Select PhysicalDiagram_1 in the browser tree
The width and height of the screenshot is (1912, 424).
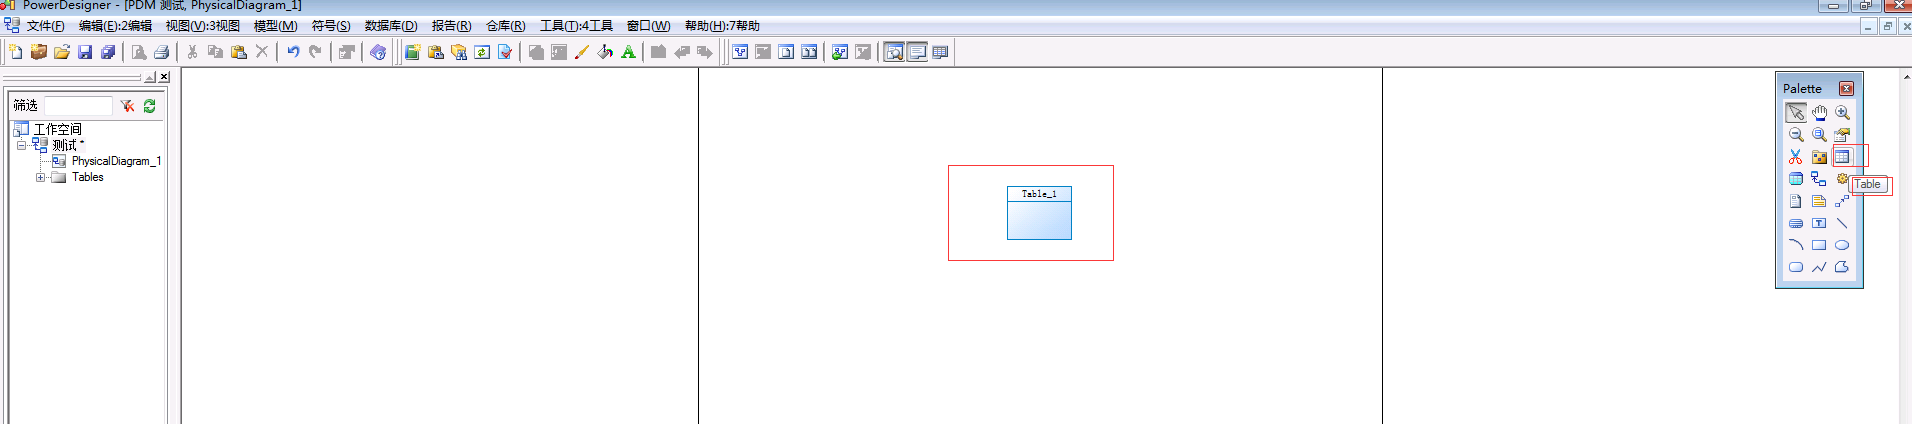tap(116, 161)
